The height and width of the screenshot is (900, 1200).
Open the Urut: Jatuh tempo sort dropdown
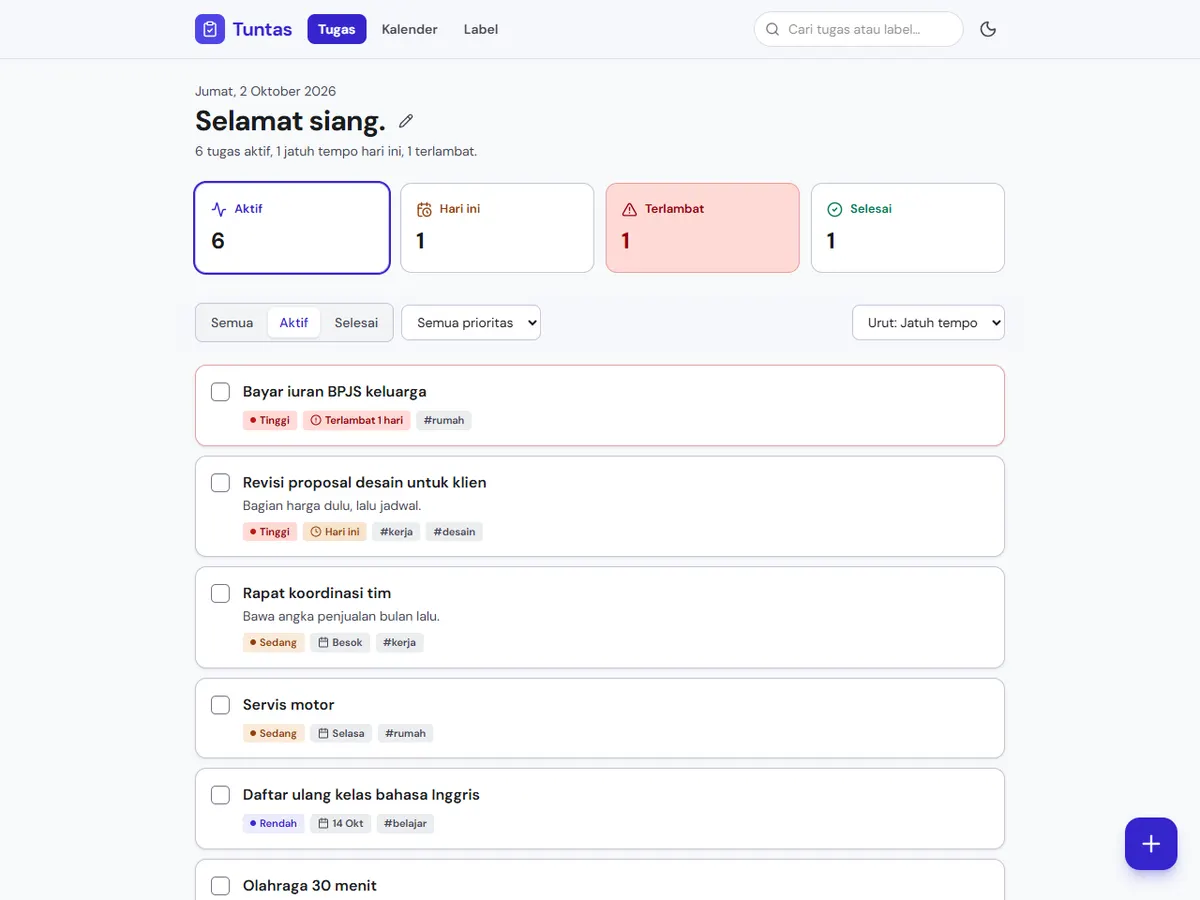[x=928, y=322]
